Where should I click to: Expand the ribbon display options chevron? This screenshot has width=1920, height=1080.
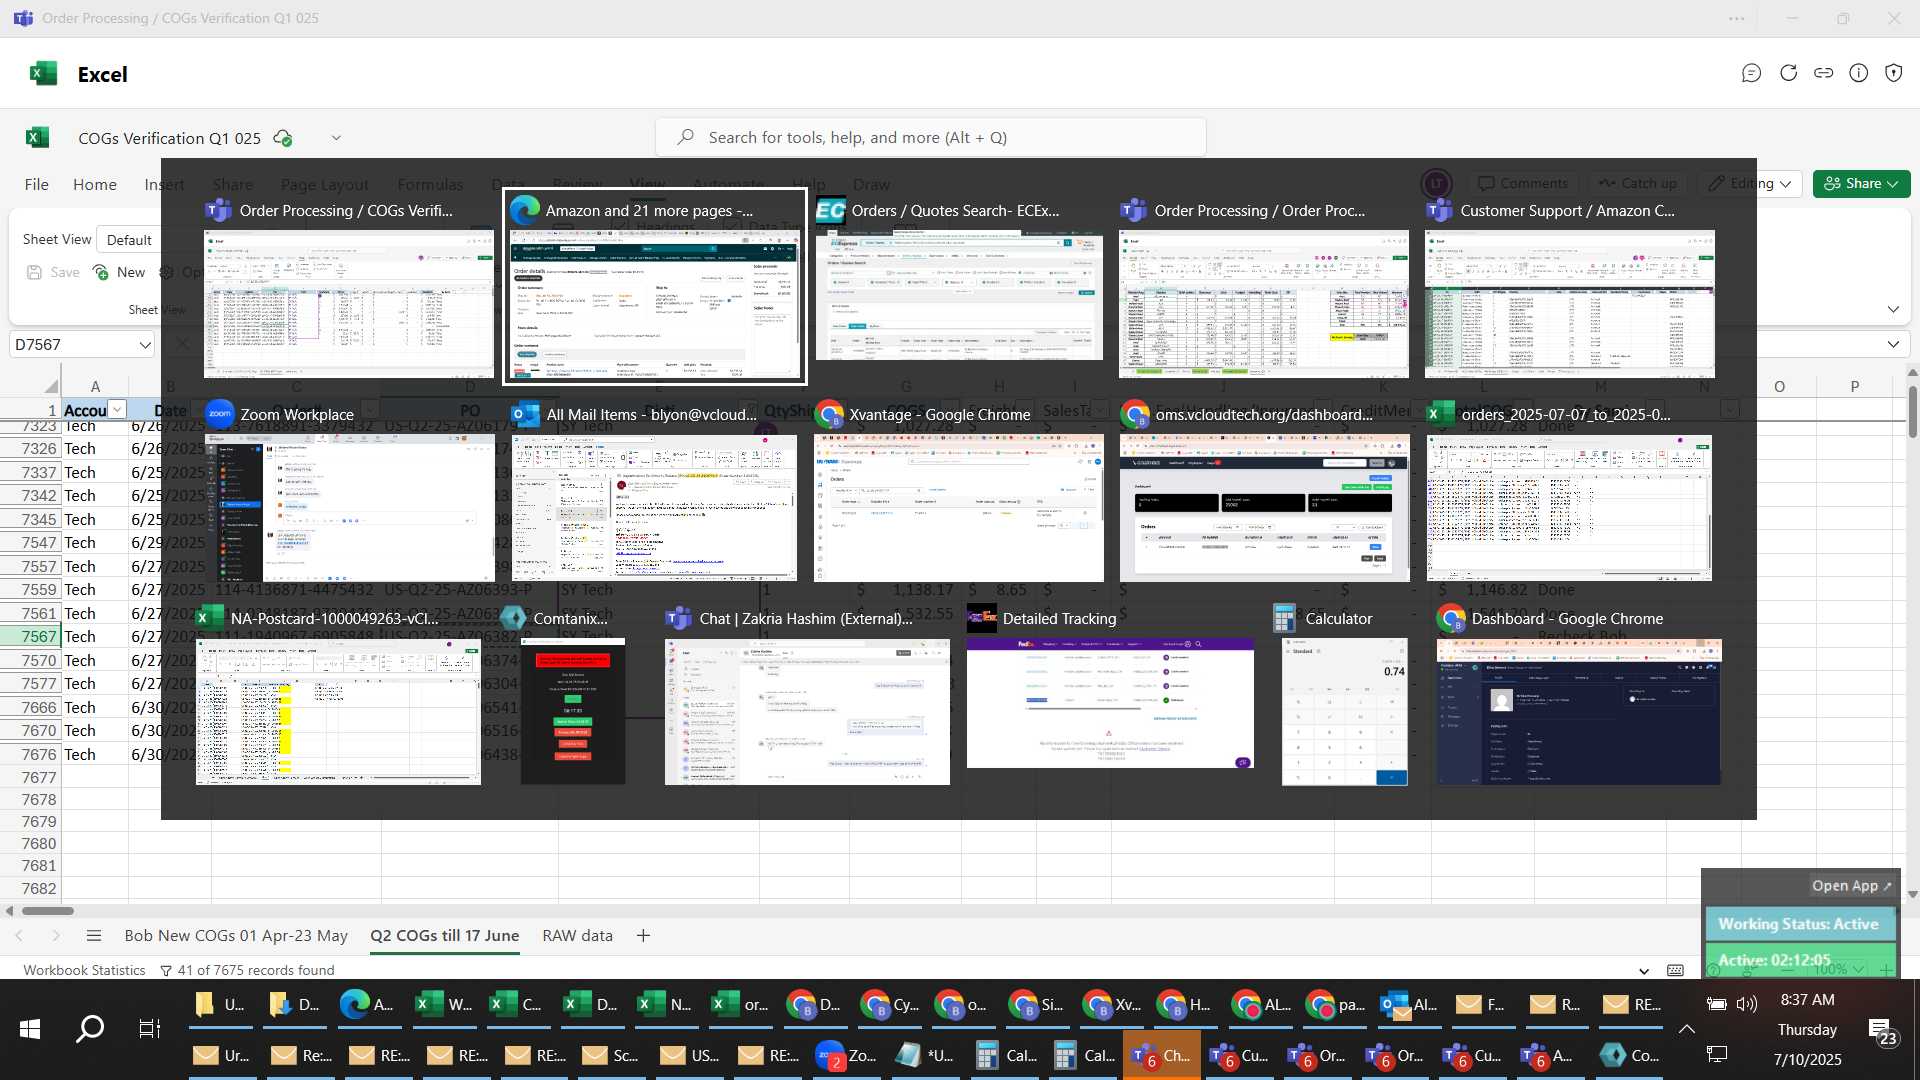pyautogui.click(x=1893, y=309)
